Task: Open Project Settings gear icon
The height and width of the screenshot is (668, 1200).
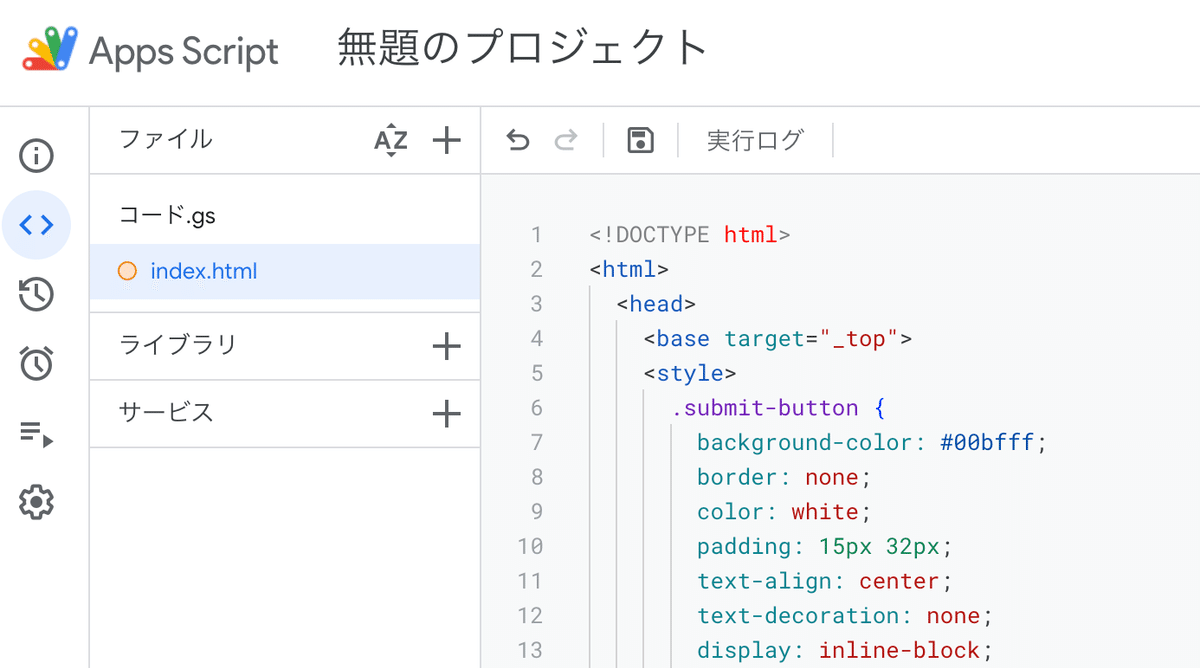Action: click(x=37, y=502)
